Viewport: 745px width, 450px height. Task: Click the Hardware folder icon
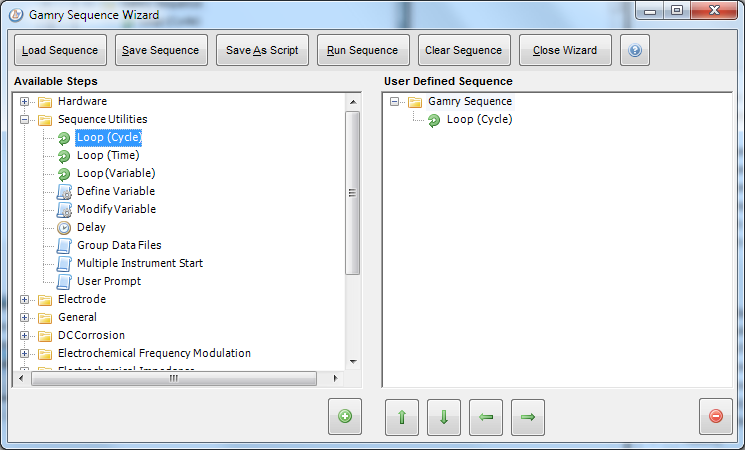[x=45, y=102]
